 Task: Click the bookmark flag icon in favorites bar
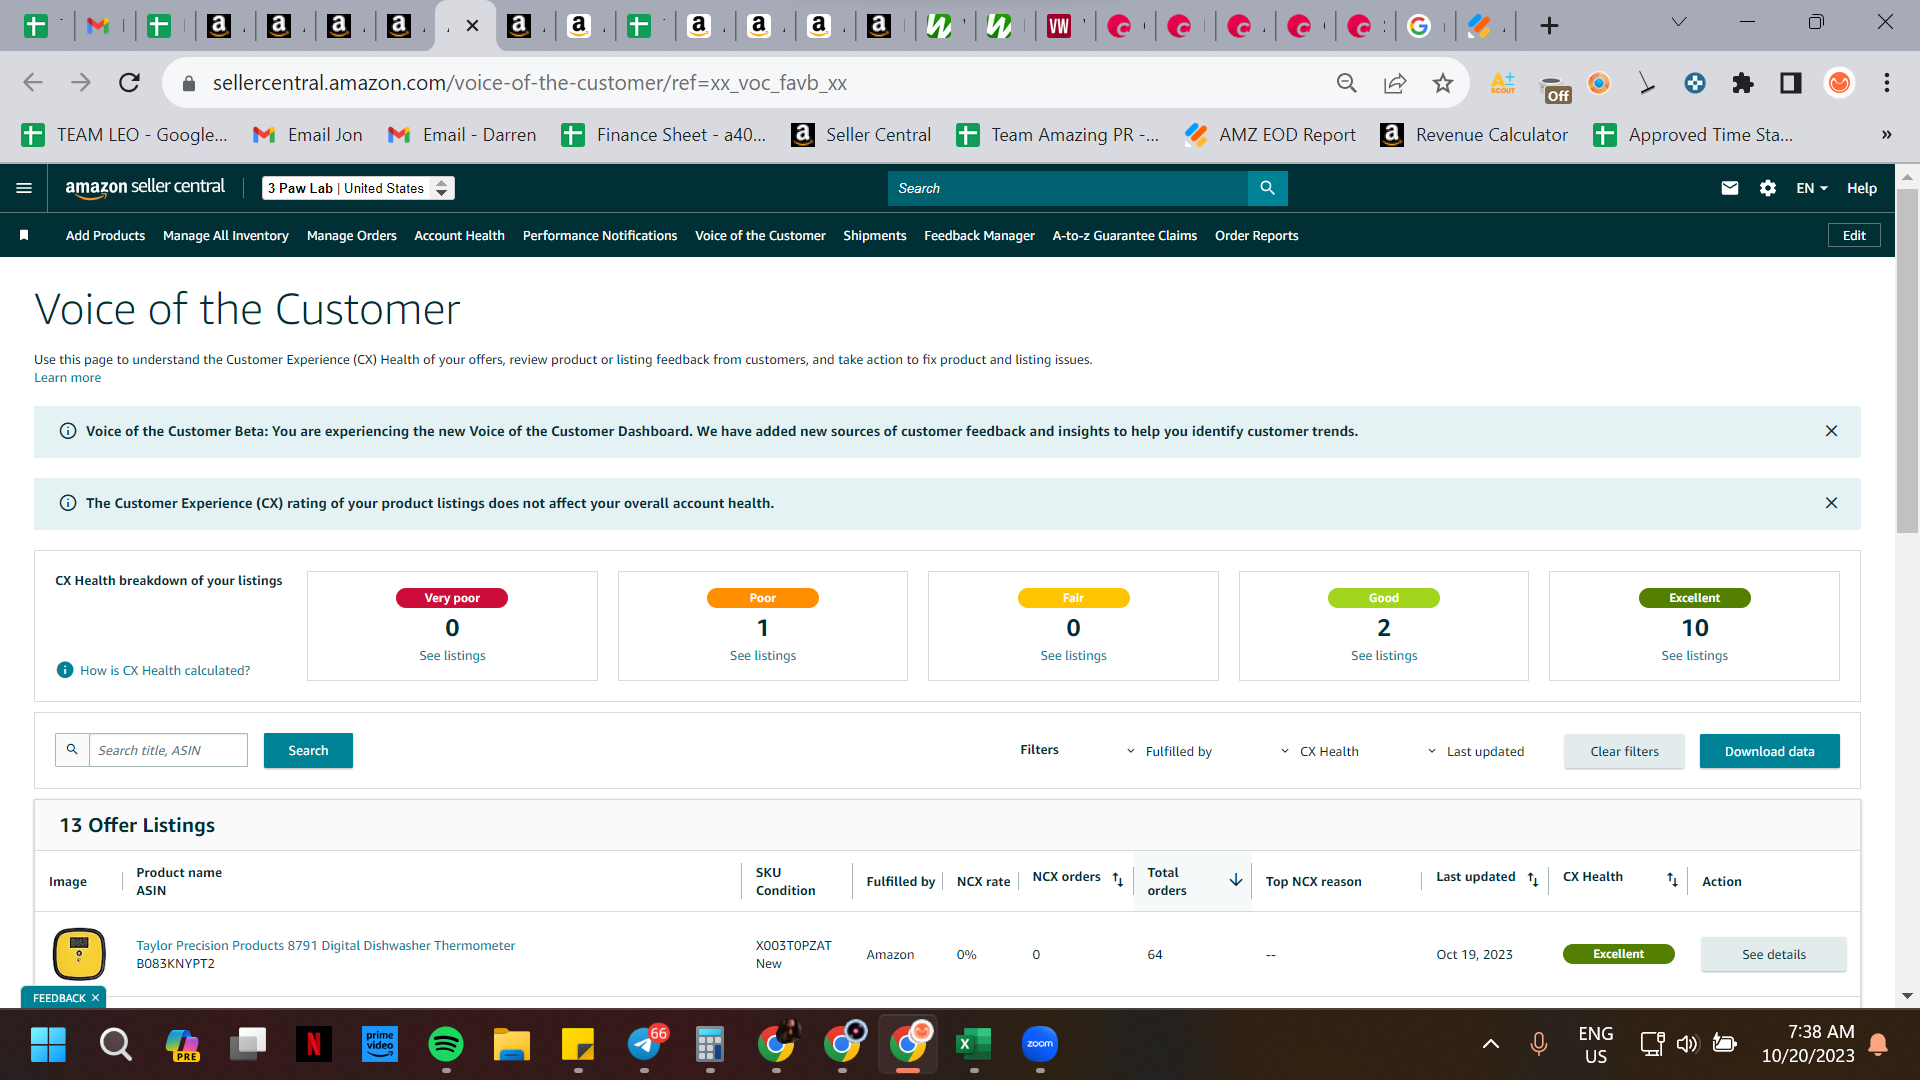point(24,235)
